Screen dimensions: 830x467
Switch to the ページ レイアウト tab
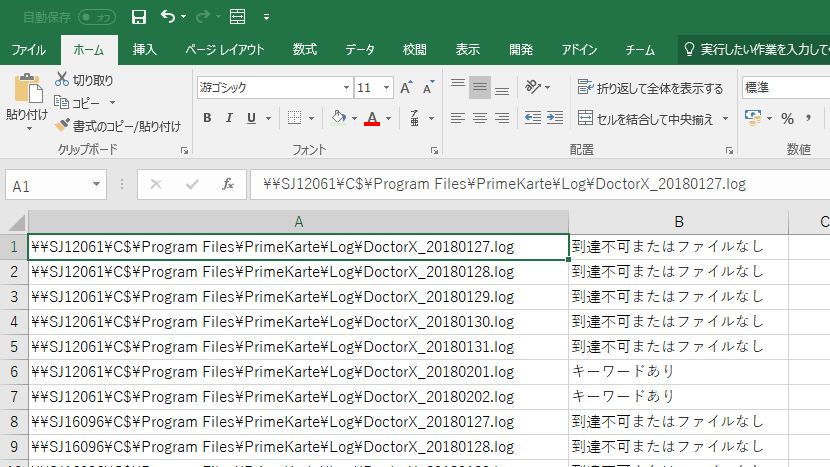[225, 50]
